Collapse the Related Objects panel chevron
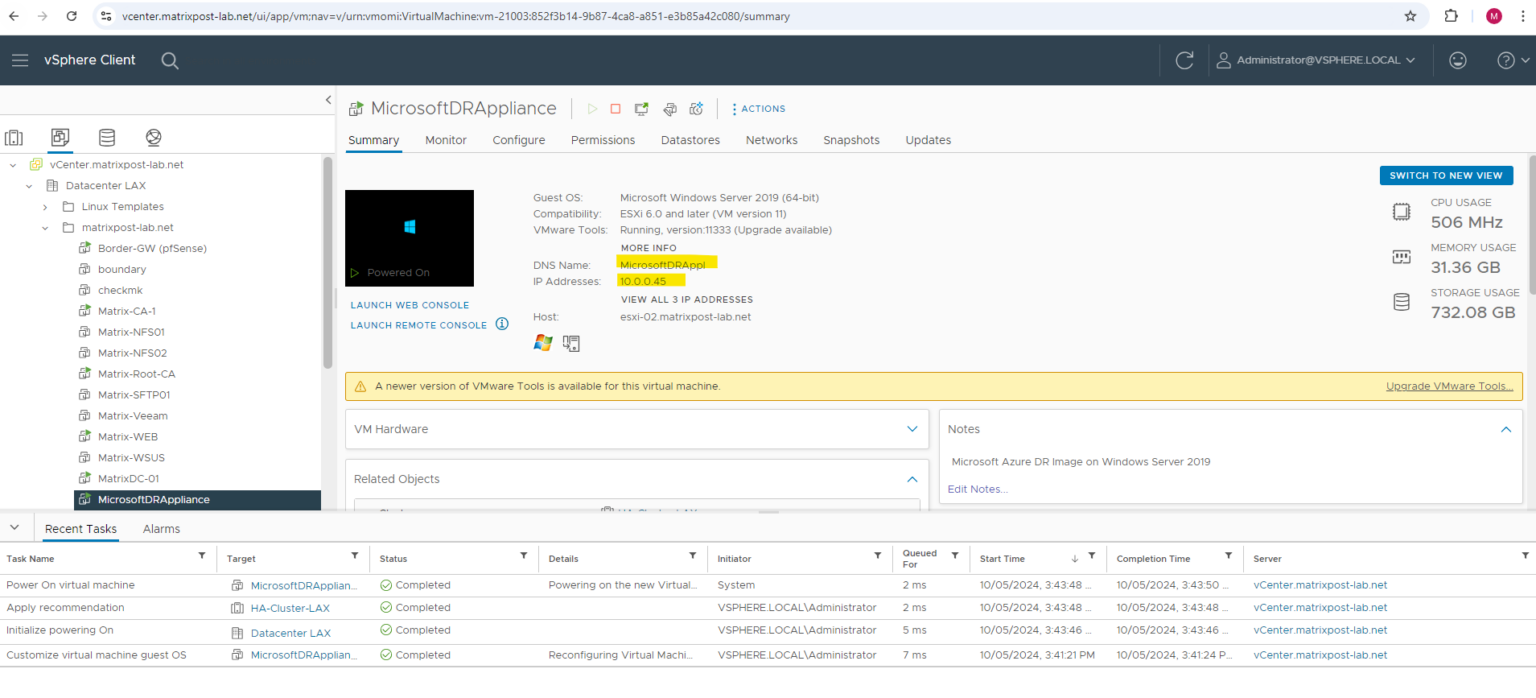 click(x=911, y=479)
